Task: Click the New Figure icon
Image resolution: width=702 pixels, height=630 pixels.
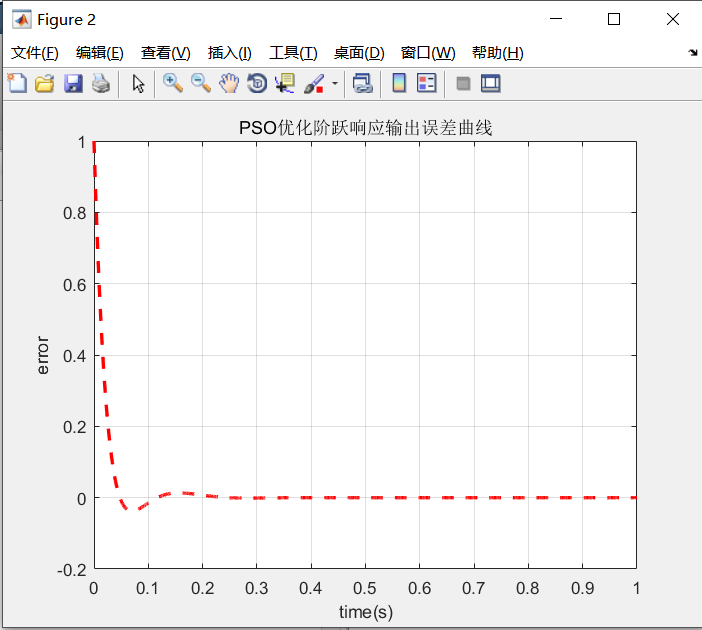Action: click(17, 83)
